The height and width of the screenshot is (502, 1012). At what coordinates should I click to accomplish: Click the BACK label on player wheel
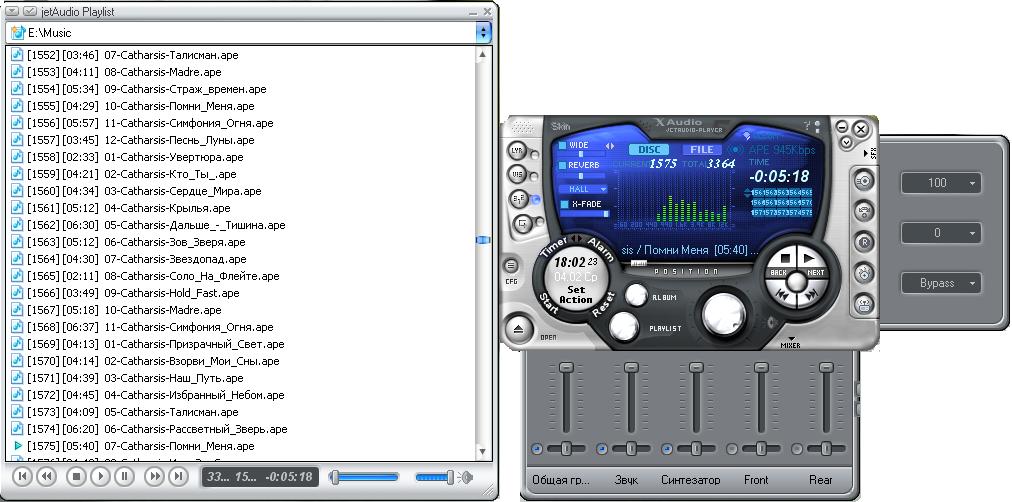779,273
